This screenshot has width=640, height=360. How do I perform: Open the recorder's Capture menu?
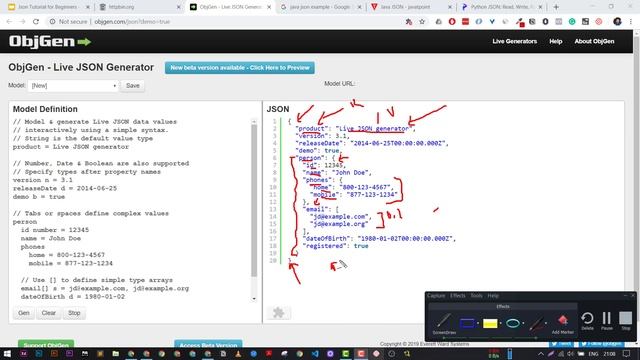436,296
